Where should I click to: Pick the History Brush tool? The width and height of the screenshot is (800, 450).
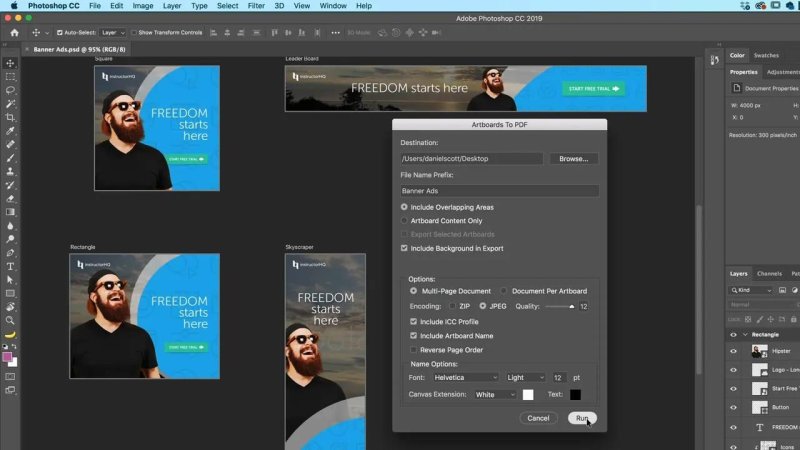point(10,185)
